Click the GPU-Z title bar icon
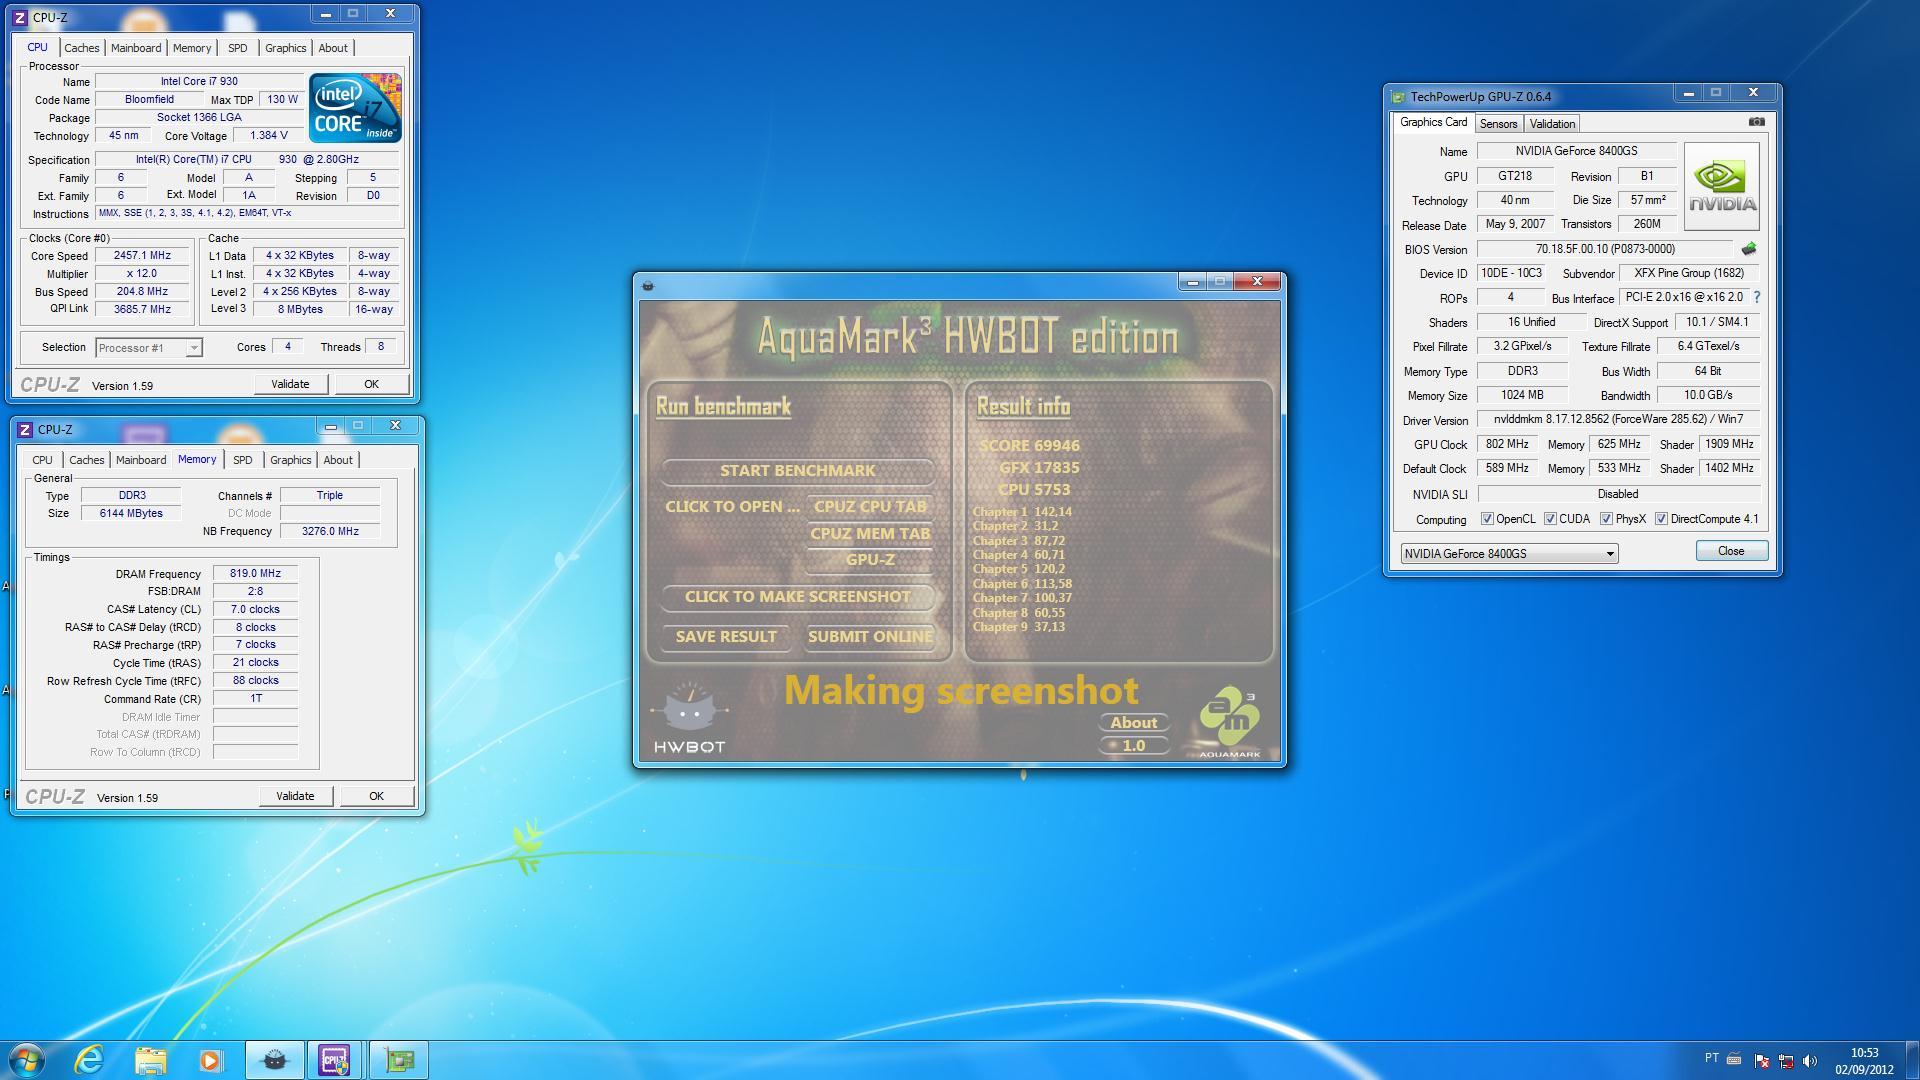Viewport: 1920px width, 1080px height. coord(1398,97)
